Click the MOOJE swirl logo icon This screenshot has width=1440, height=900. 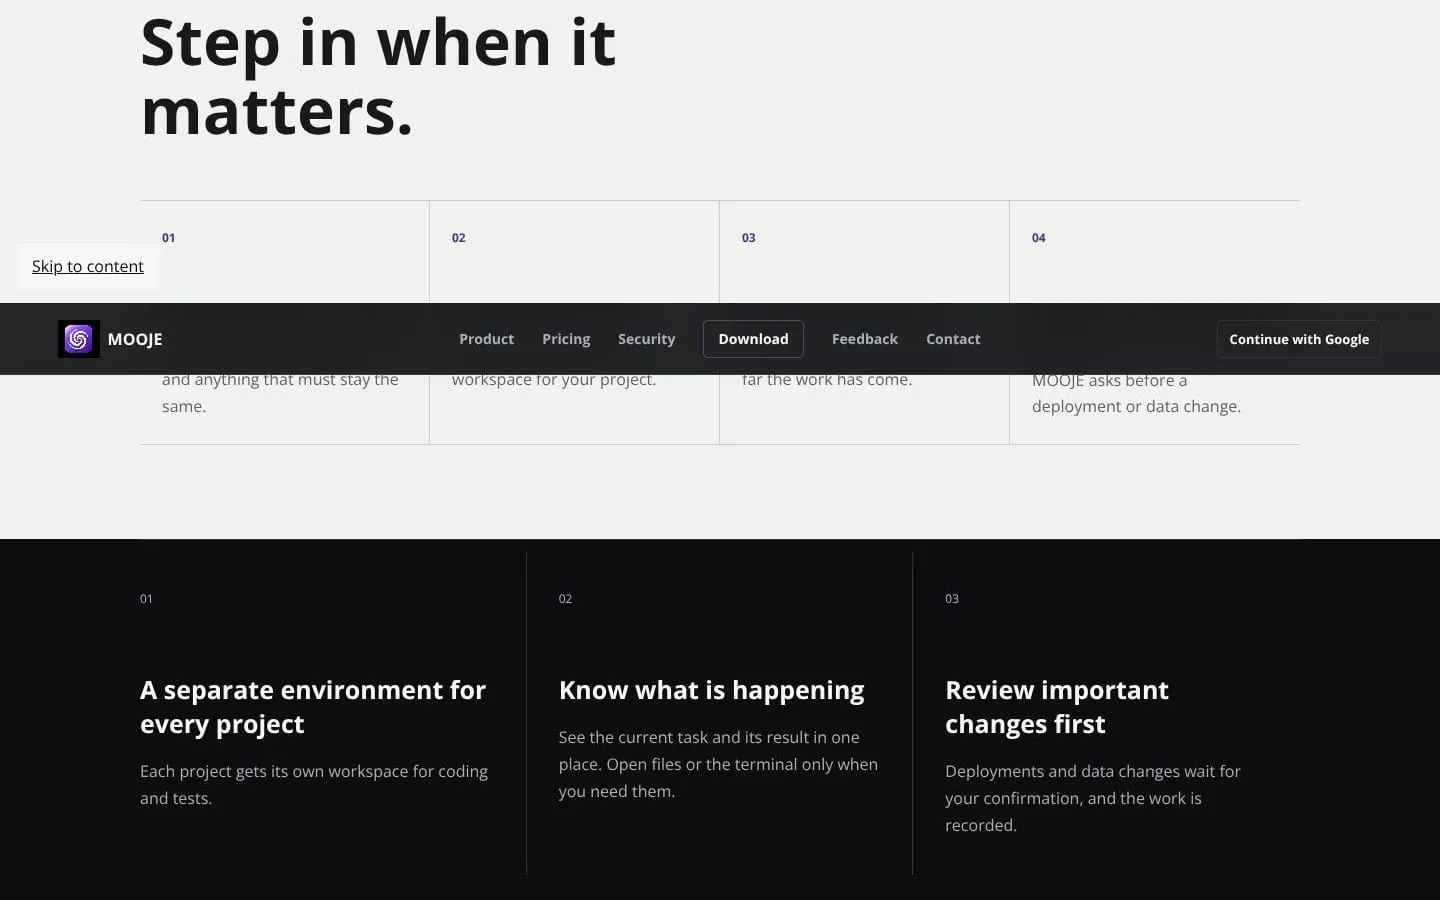click(79, 339)
